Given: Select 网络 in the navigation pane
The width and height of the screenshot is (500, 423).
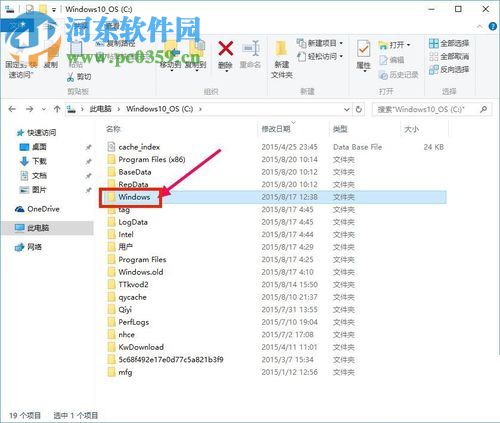Looking at the screenshot, I should click(x=28, y=247).
